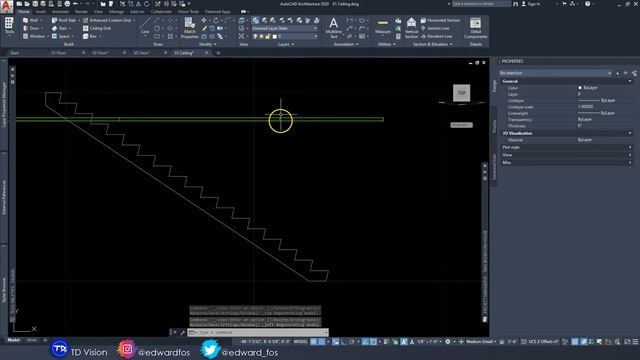The image size is (640, 360).
Task: Click the Color ByLayer swatch in Properties
Action: tap(580, 88)
